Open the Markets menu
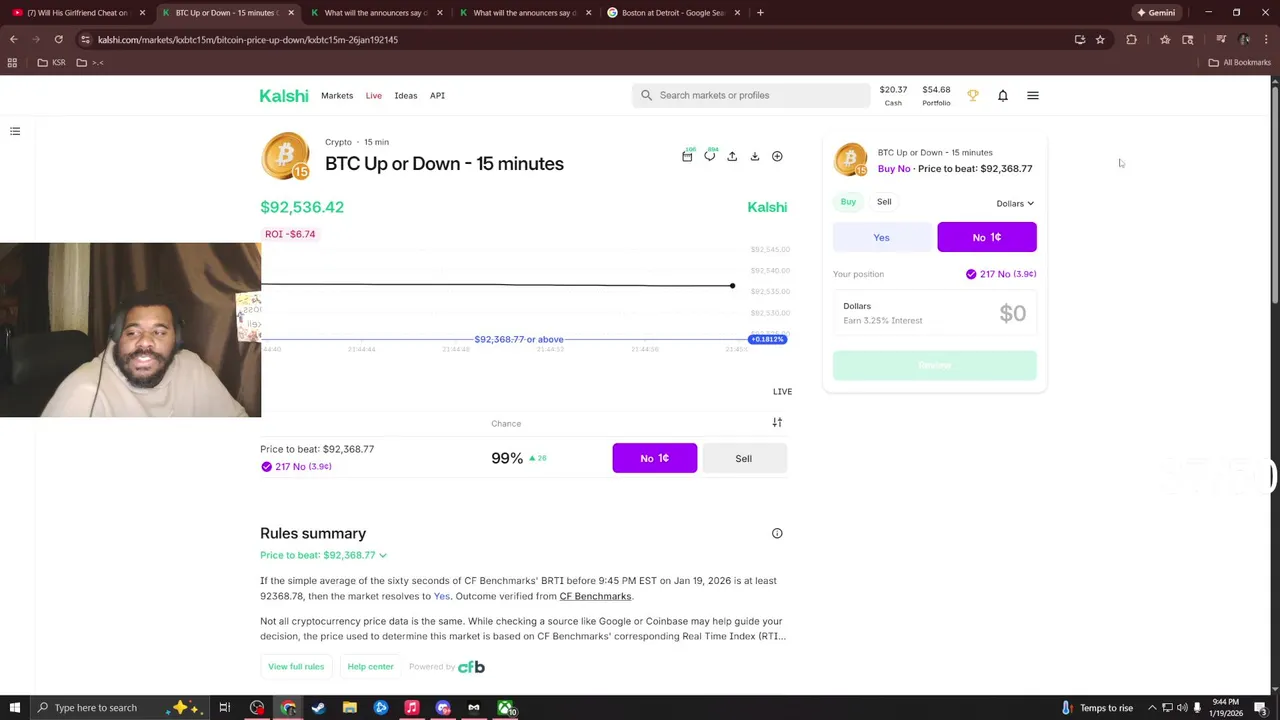1280x720 pixels. (337, 96)
